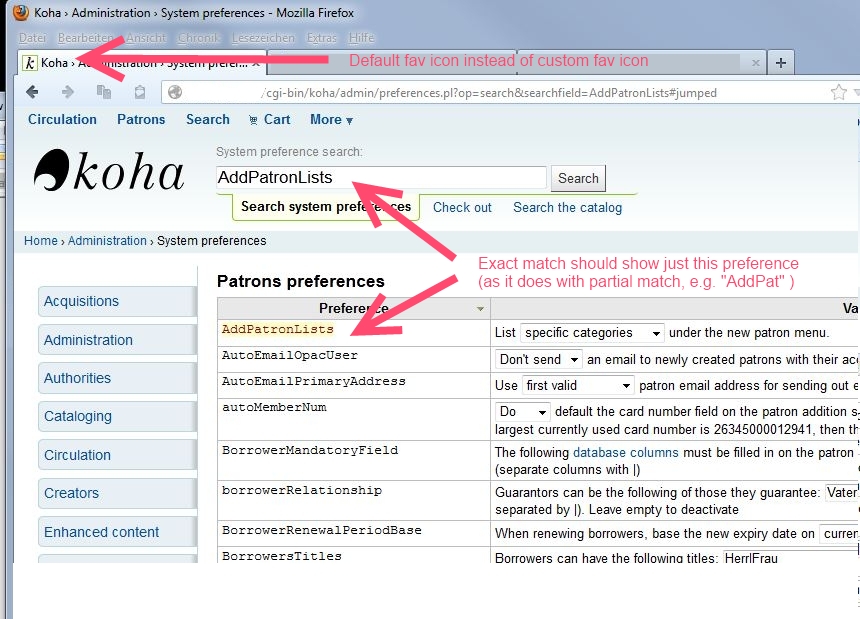Open AddPatronLists 'specific categories' dropdown
Screen dimensions: 860x619
coord(592,332)
